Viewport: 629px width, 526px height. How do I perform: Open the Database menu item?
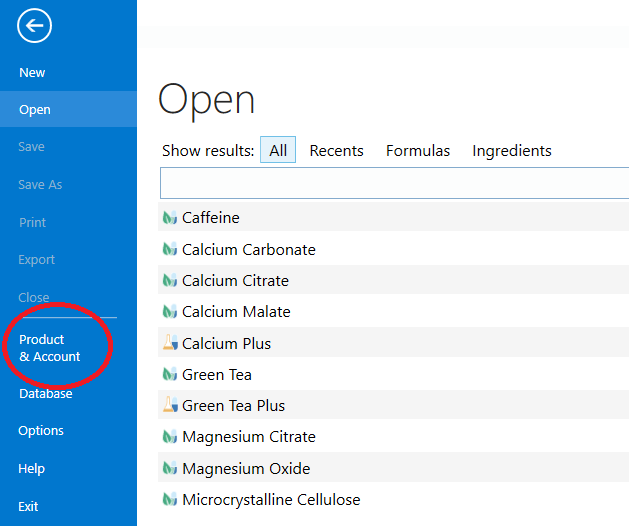45,394
